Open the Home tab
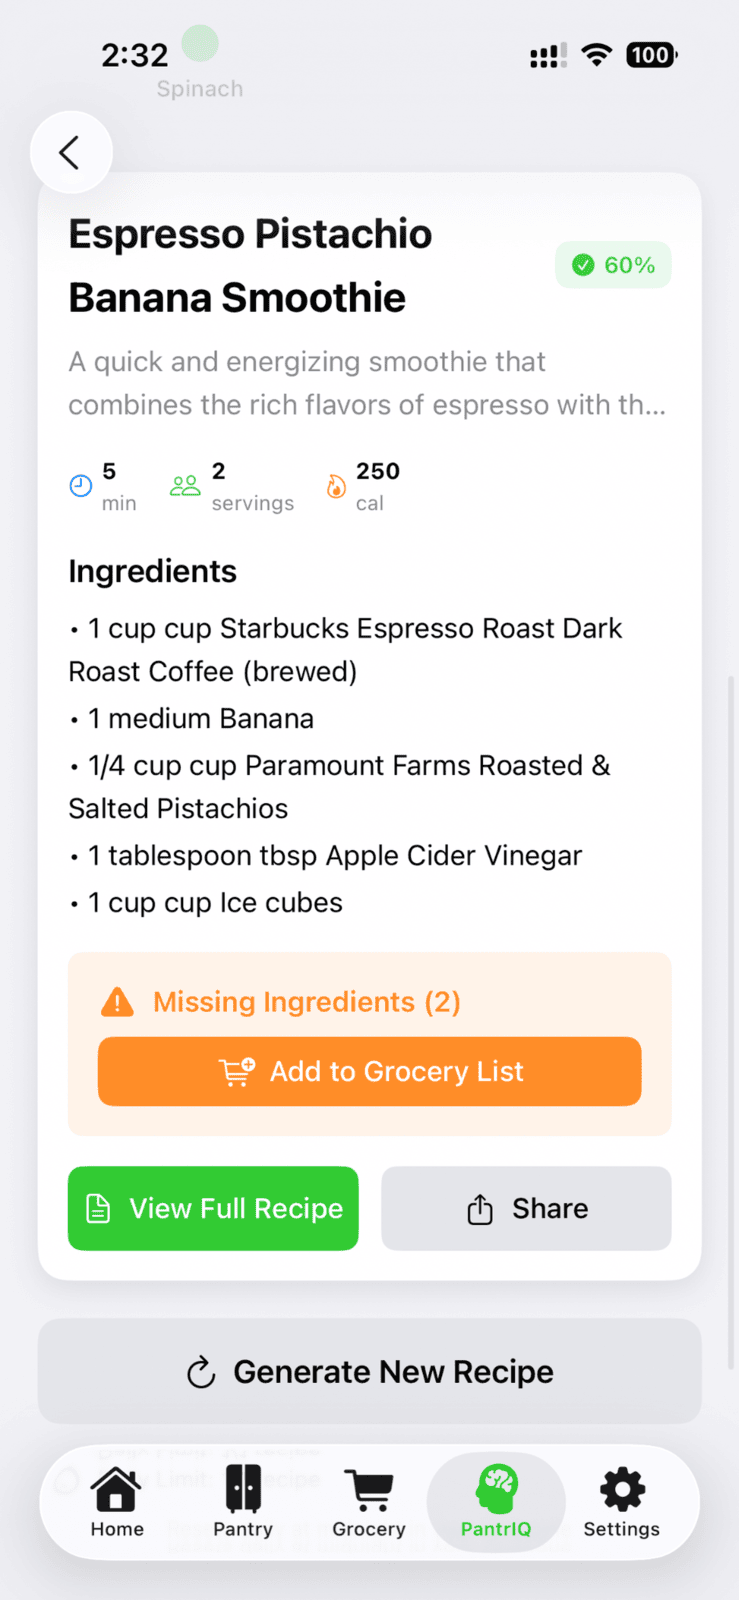 (117, 1502)
